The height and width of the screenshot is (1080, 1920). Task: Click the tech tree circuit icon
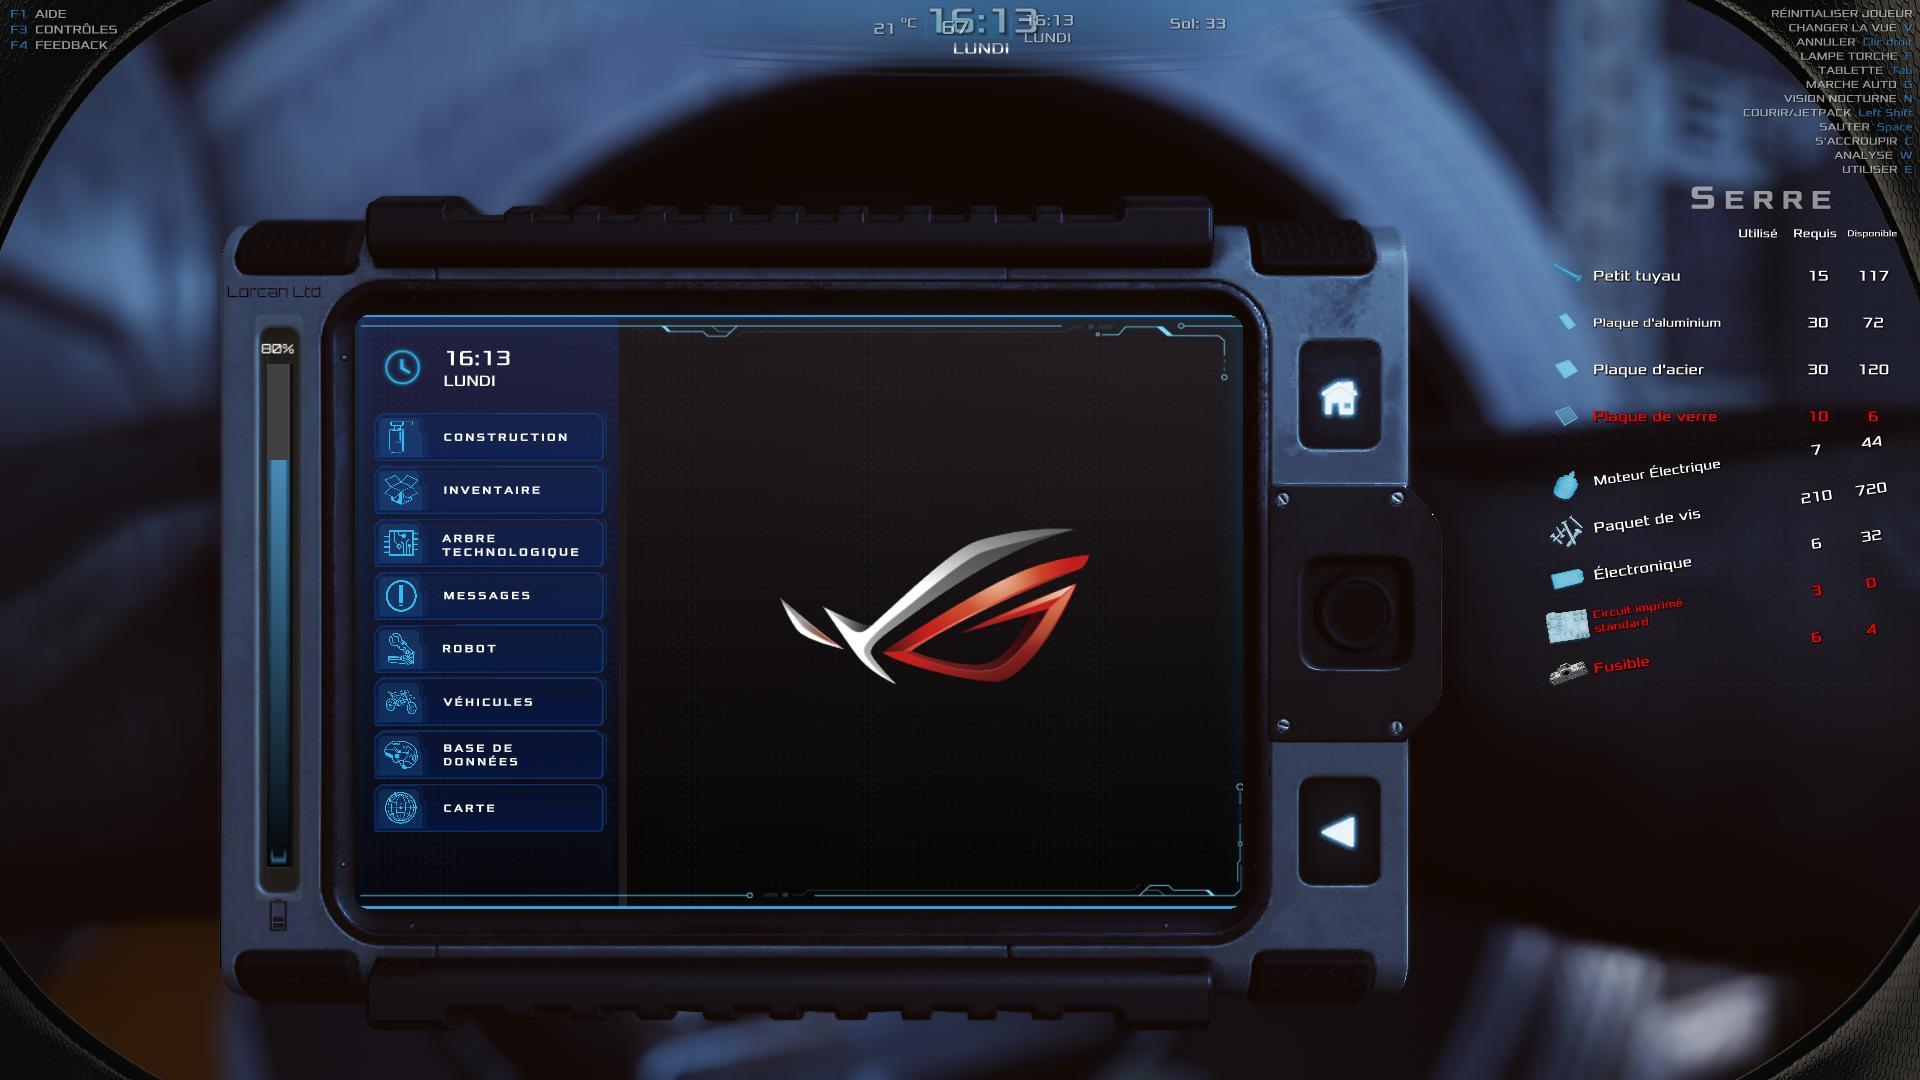[400, 543]
